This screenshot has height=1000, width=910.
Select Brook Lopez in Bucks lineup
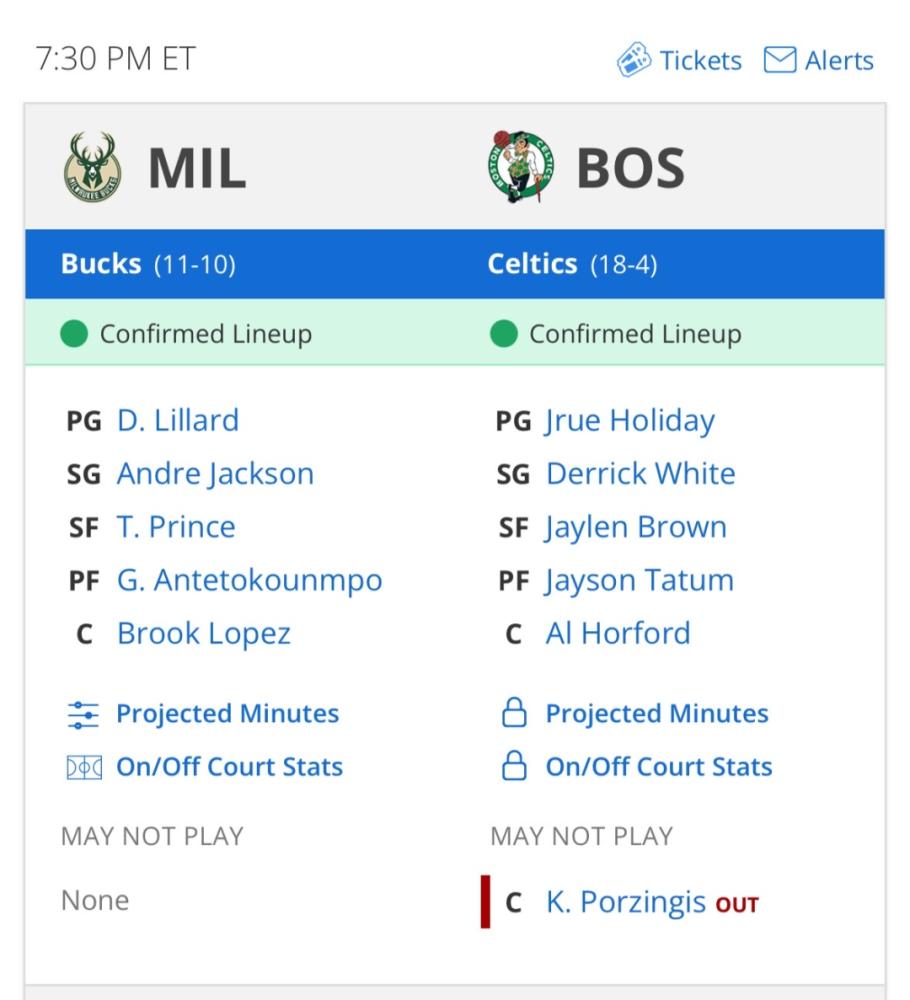(x=204, y=633)
